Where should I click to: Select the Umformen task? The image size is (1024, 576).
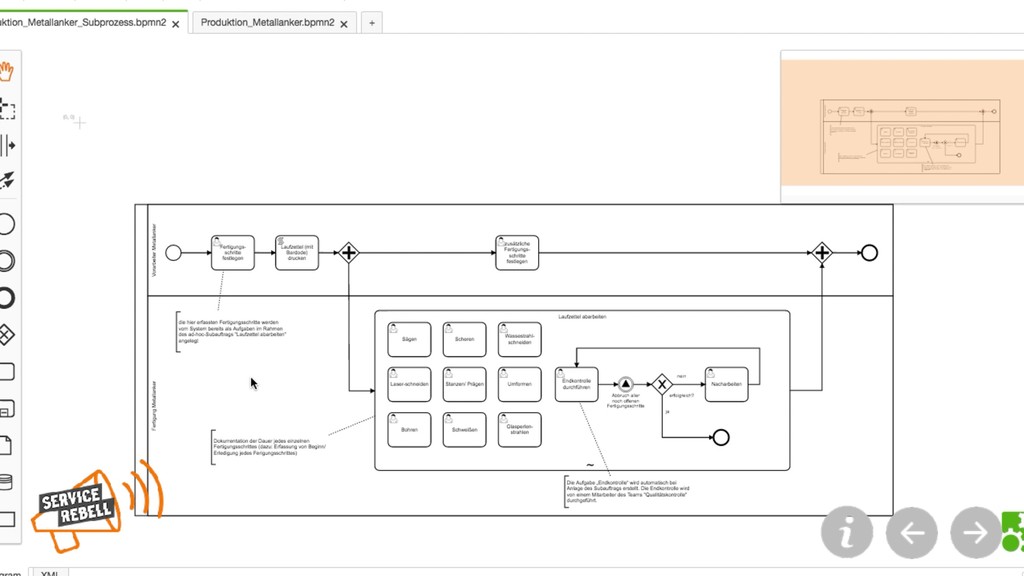click(x=519, y=384)
